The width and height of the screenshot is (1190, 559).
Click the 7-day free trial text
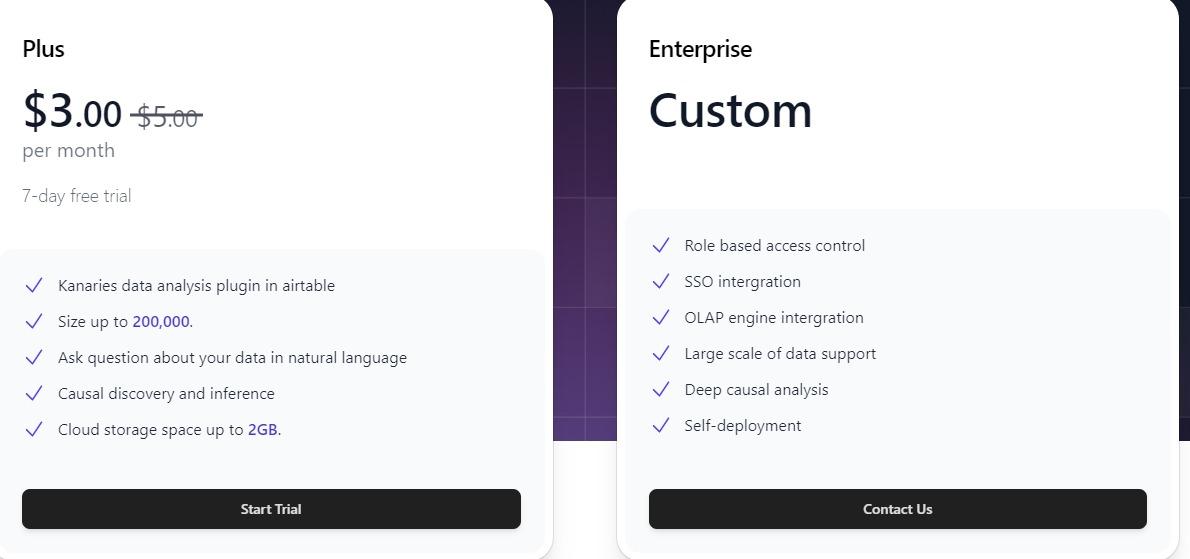click(x=77, y=196)
